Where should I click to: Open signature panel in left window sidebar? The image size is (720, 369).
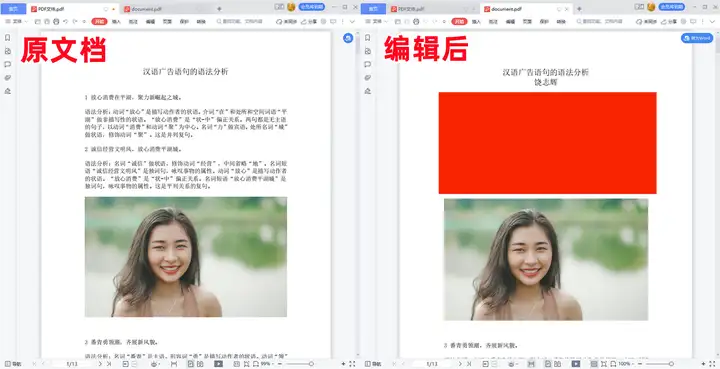click(x=7, y=91)
